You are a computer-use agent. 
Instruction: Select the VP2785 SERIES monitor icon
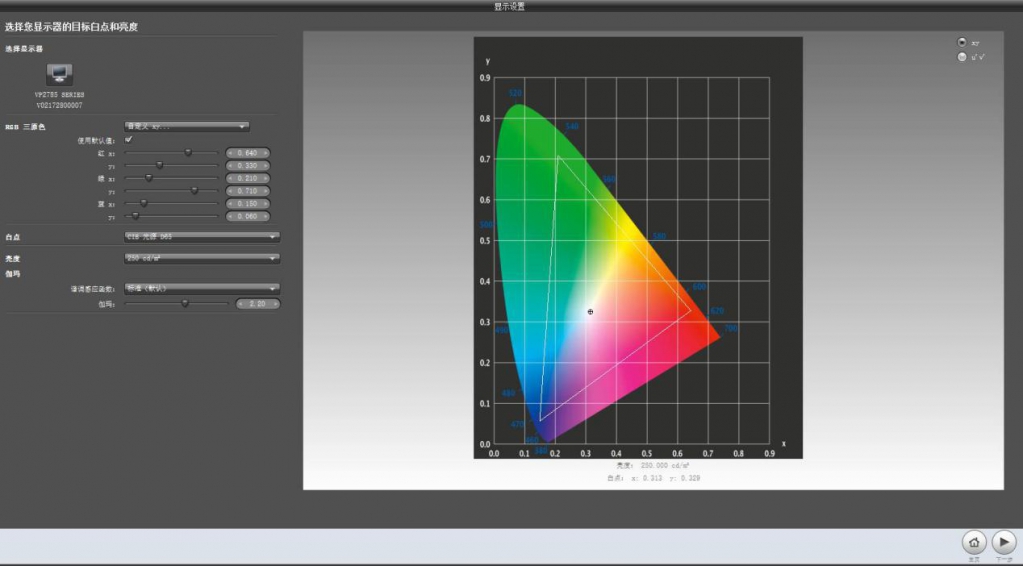(59, 74)
